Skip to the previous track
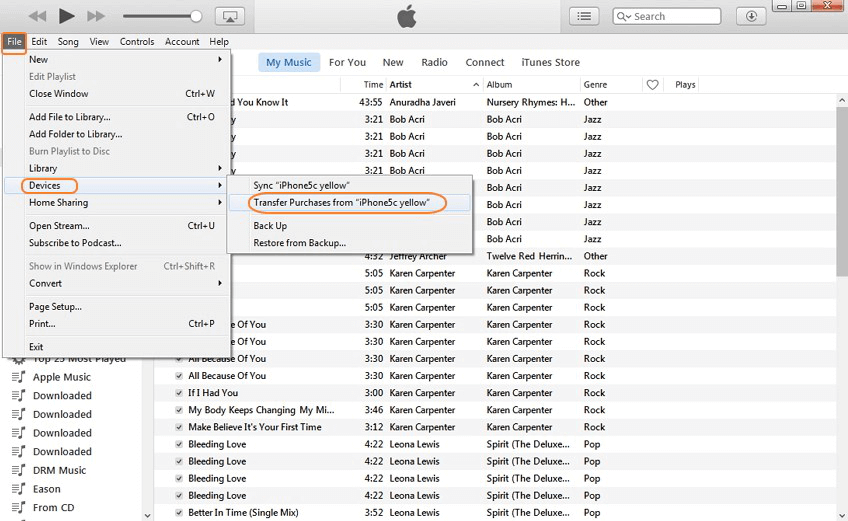 point(37,16)
